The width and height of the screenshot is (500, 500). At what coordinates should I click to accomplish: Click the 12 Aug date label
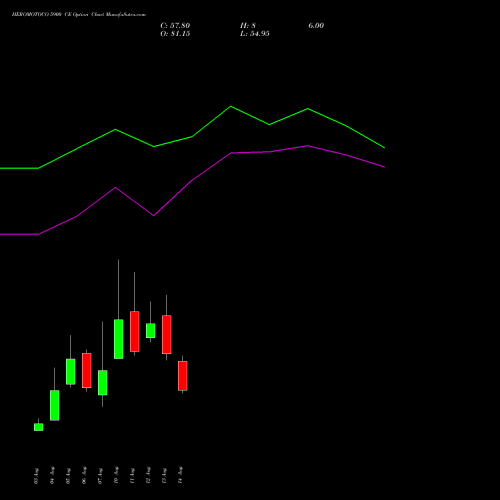coord(148,476)
